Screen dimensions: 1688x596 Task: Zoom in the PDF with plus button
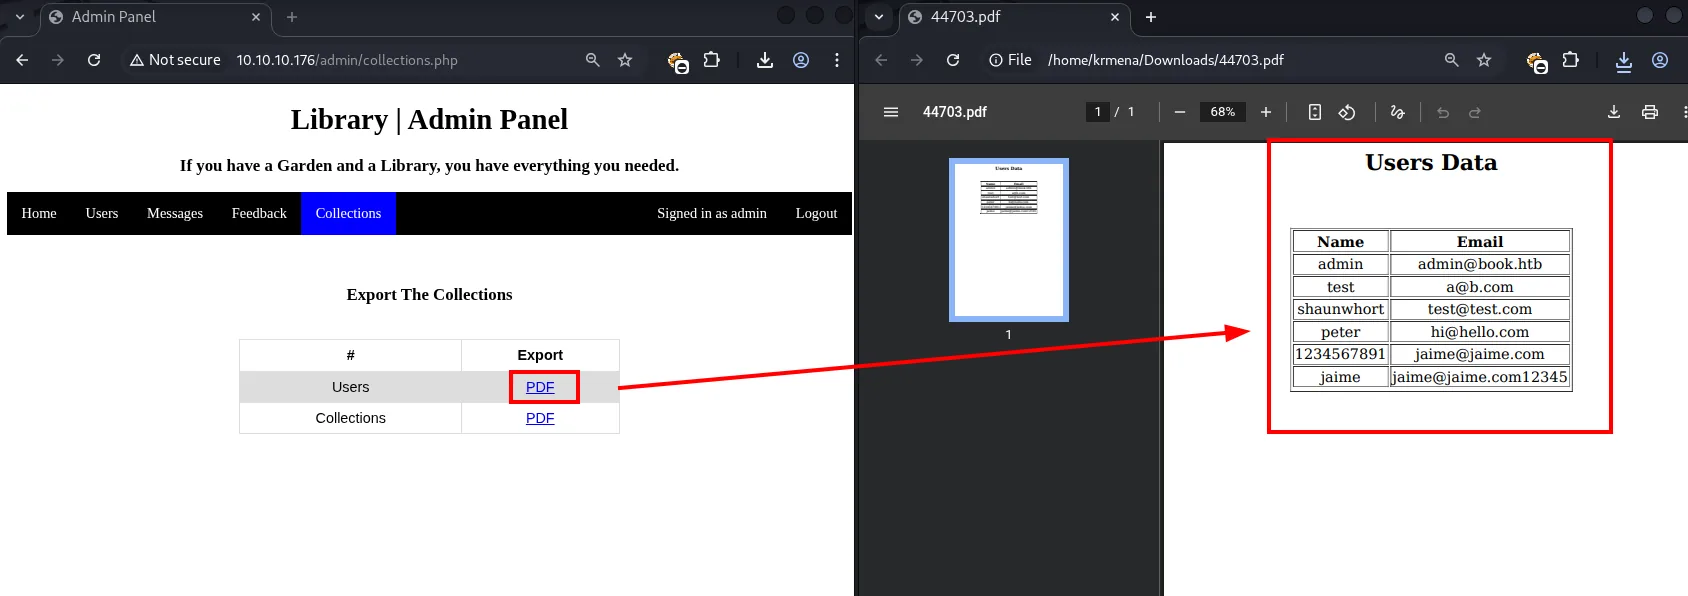pos(1266,112)
